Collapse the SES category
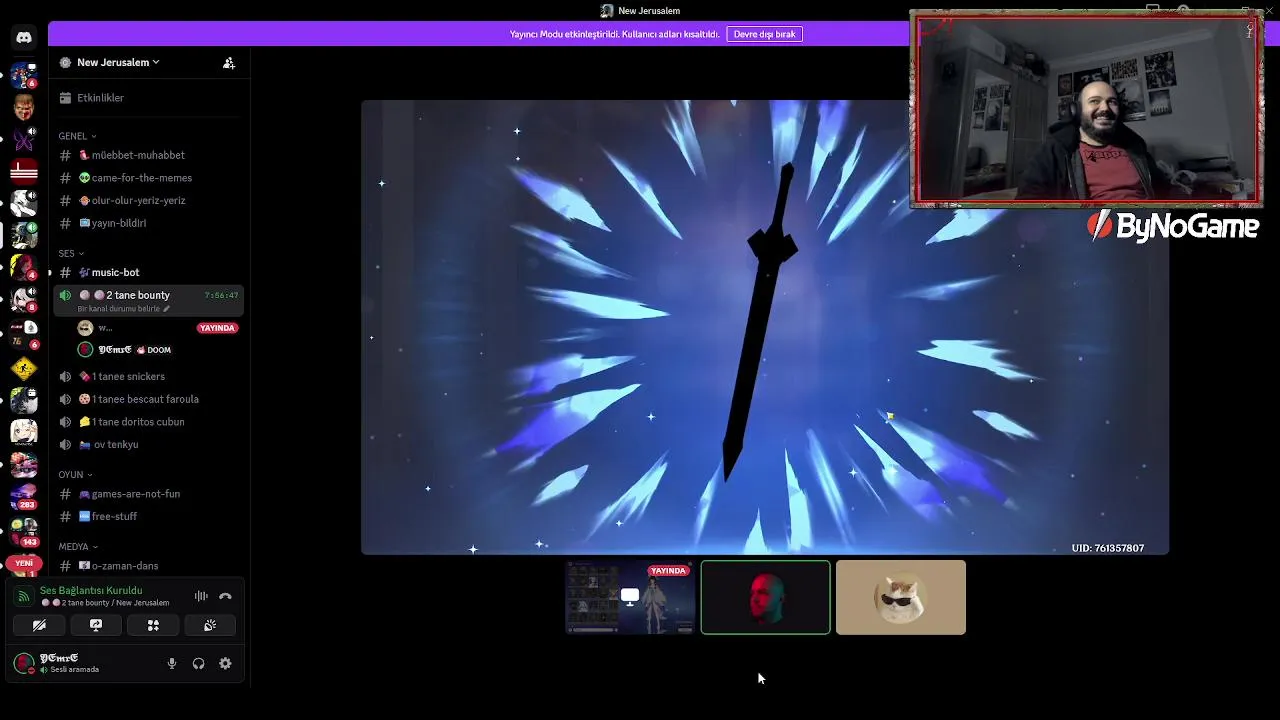Image resolution: width=1280 pixels, height=720 pixels. tap(71, 254)
